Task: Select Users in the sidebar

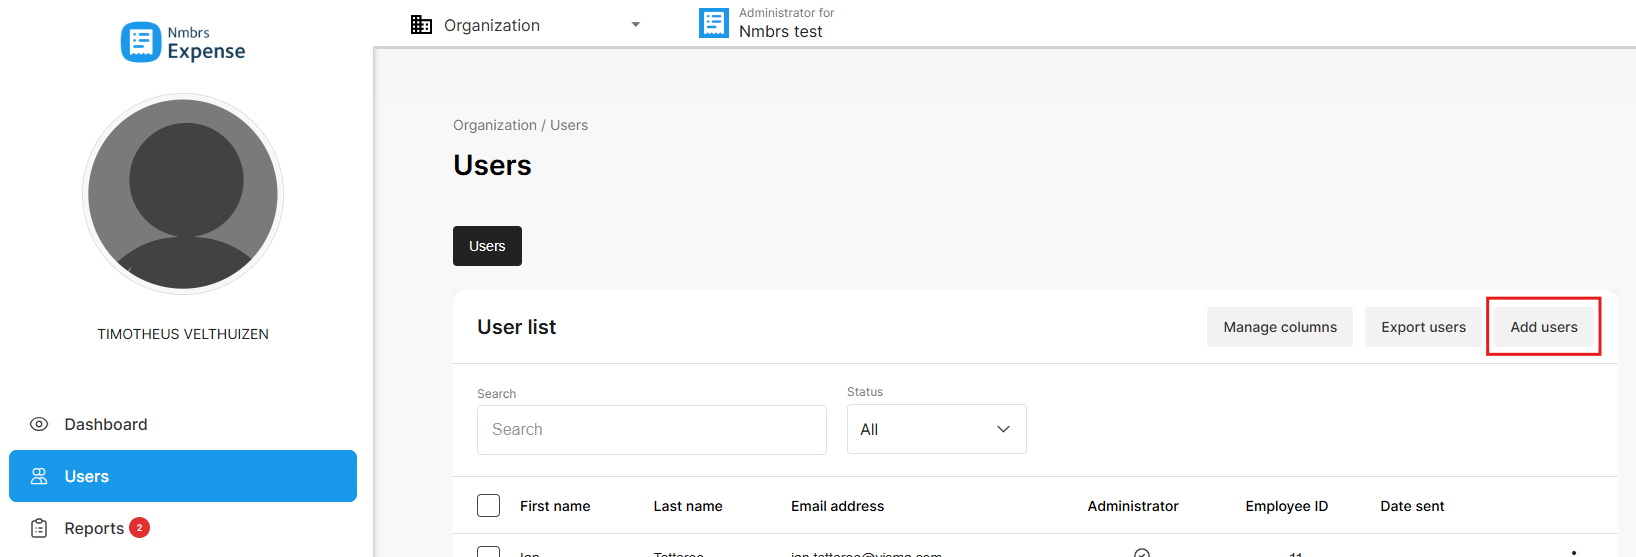Action: (x=183, y=476)
